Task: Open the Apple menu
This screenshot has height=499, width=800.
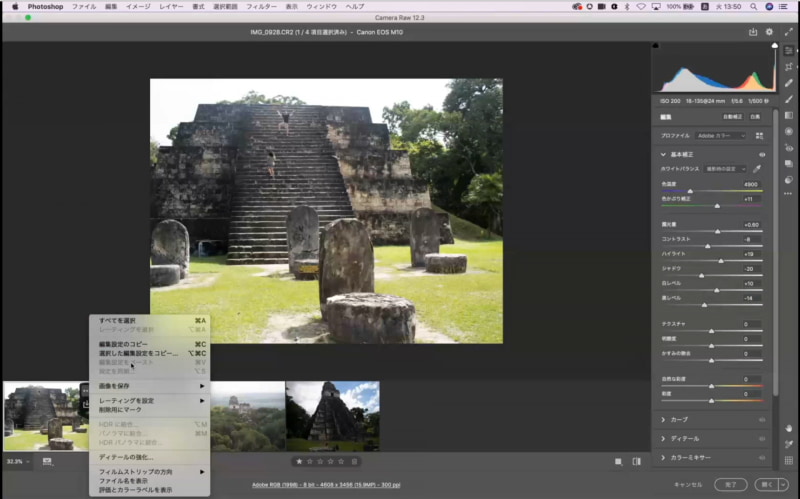Action: point(15,7)
